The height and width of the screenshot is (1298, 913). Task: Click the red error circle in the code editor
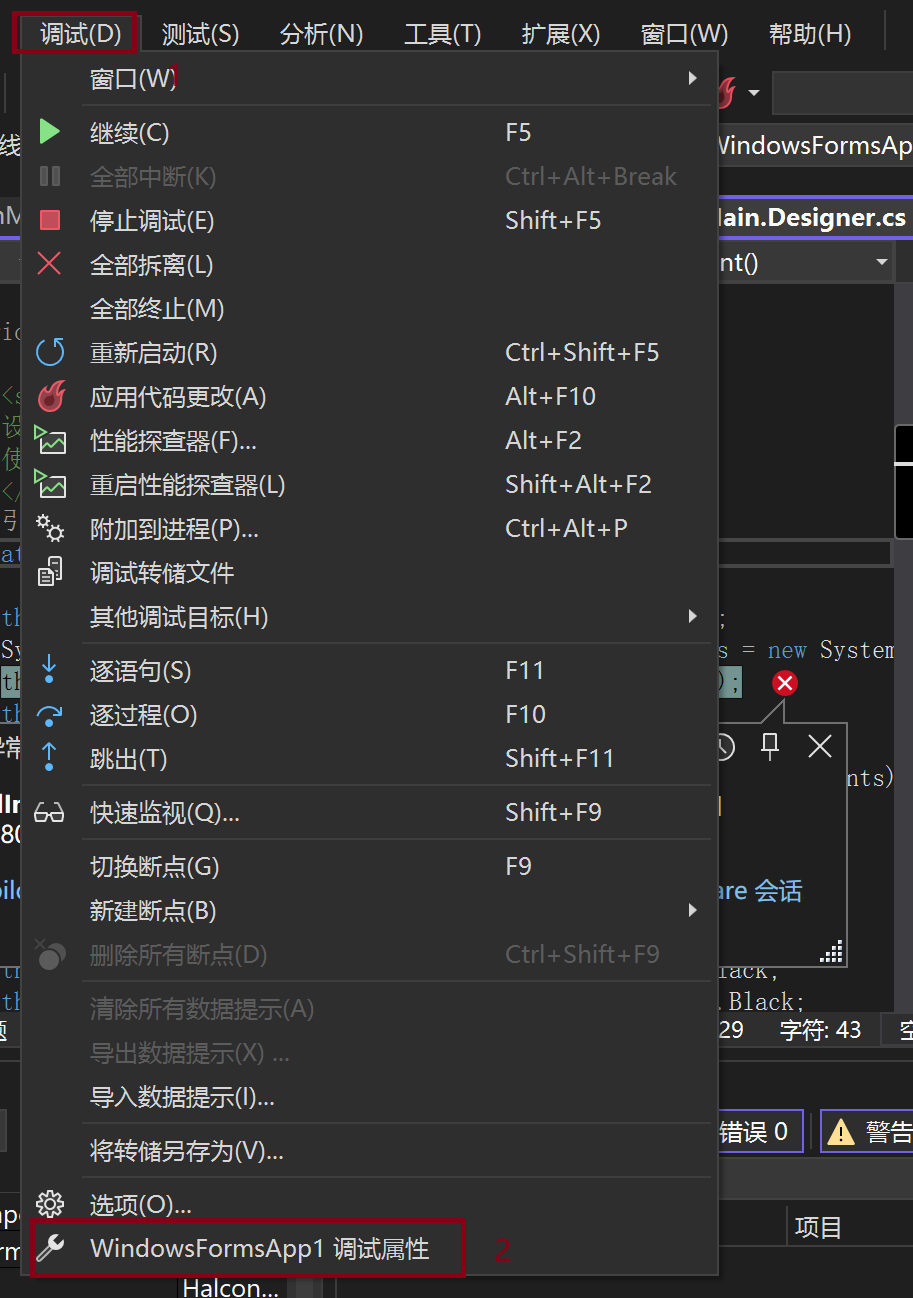click(784, 682)
